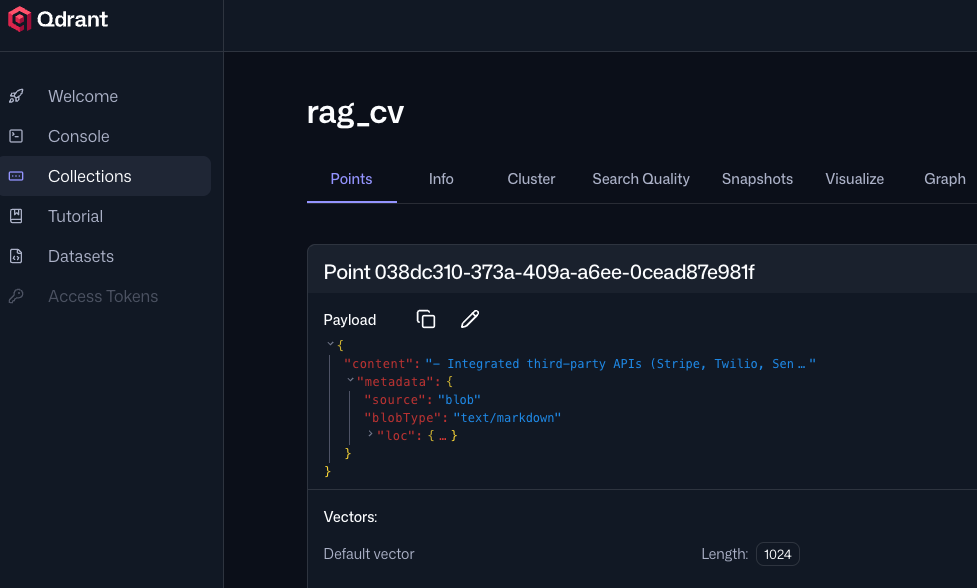Switch to the Snapshots tab
Image resolution: width=977 pixels, height=588 pixels.
pyautogui.click(x=757, y=179)
